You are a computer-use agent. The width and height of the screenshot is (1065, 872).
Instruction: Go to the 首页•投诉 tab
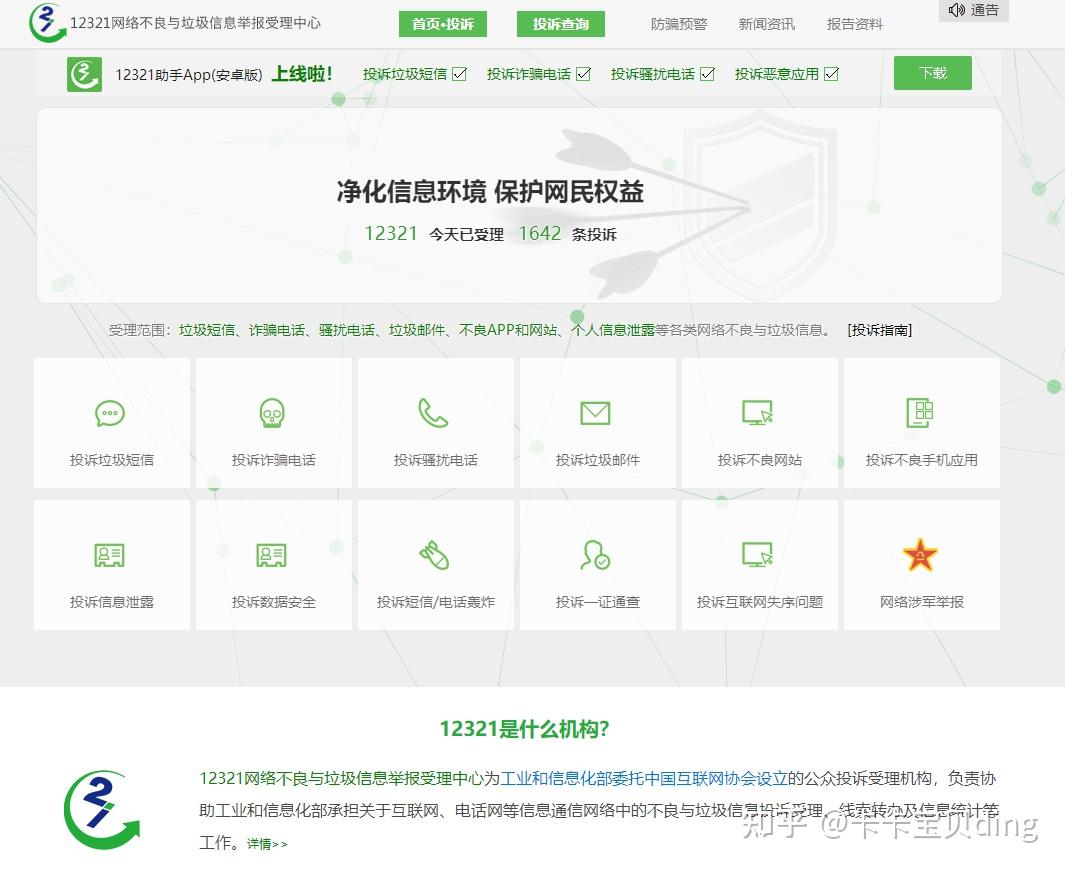[x=443, y=24]
